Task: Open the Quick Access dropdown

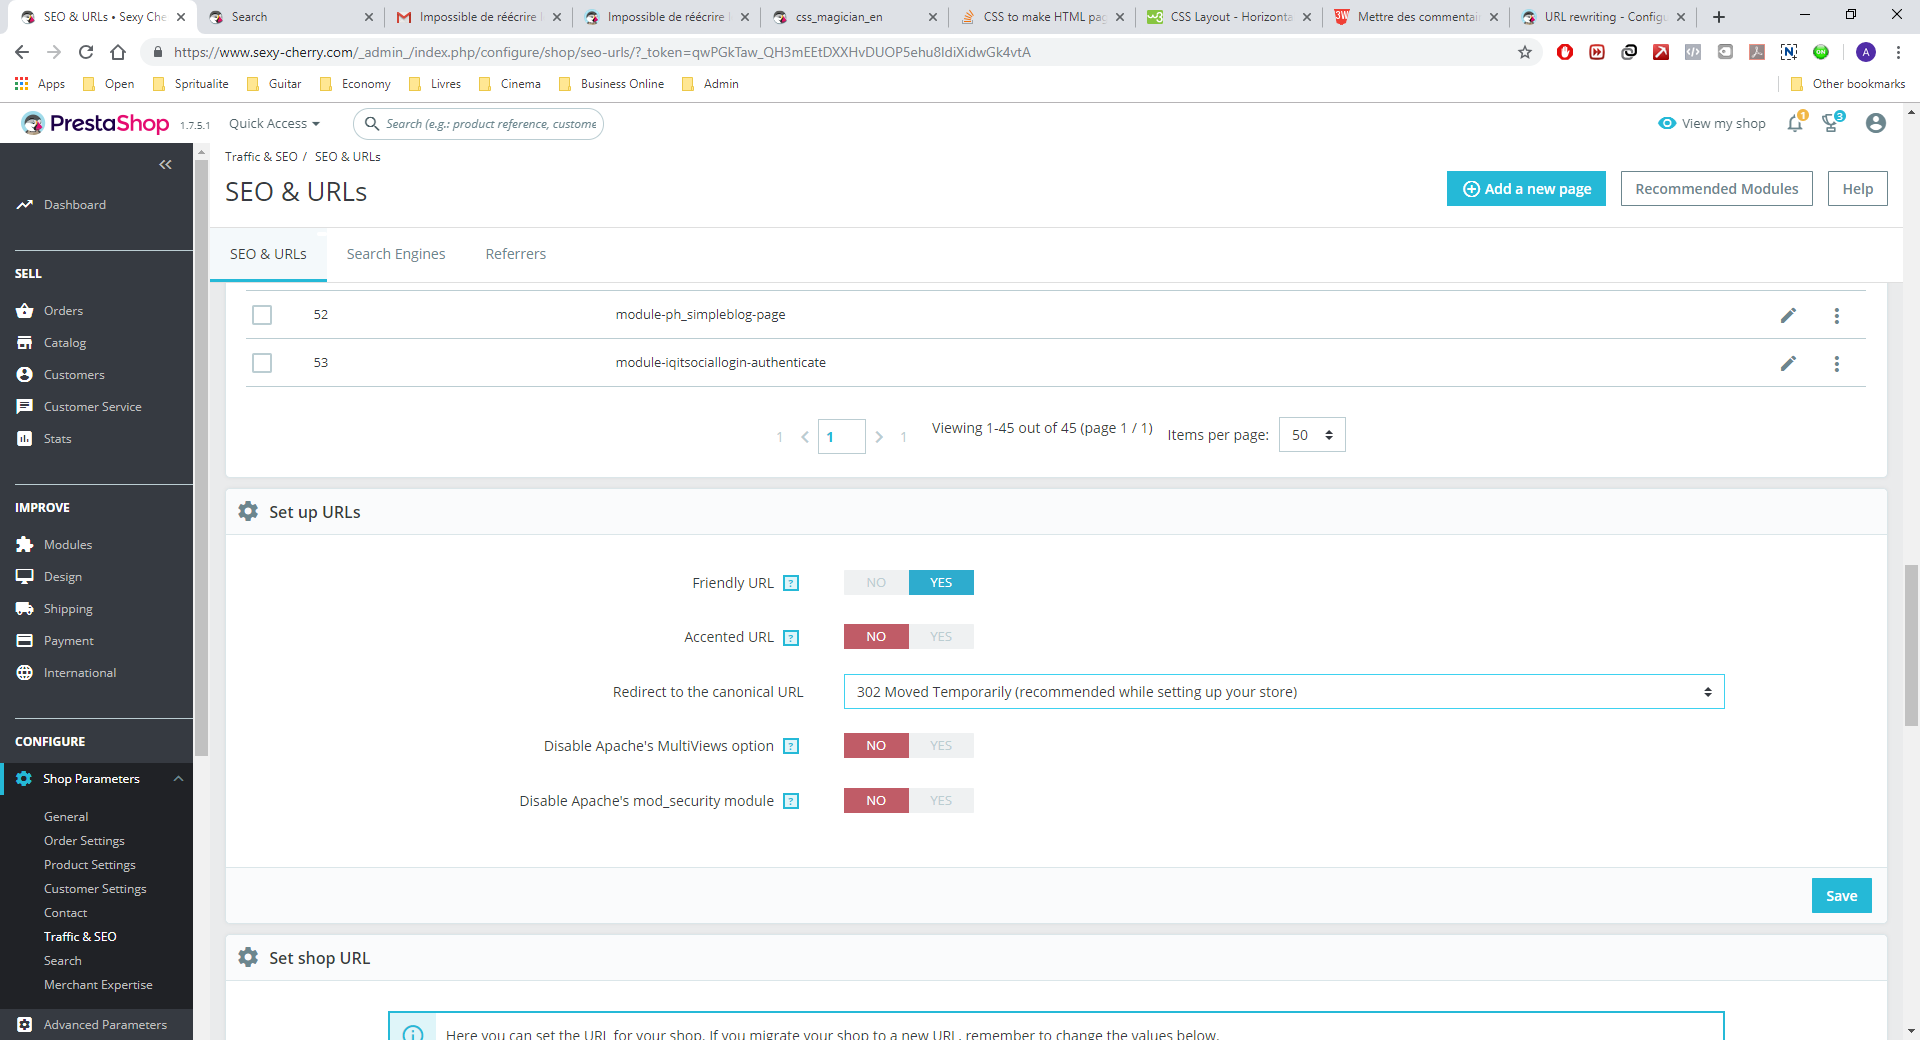Action: (274, 124)
